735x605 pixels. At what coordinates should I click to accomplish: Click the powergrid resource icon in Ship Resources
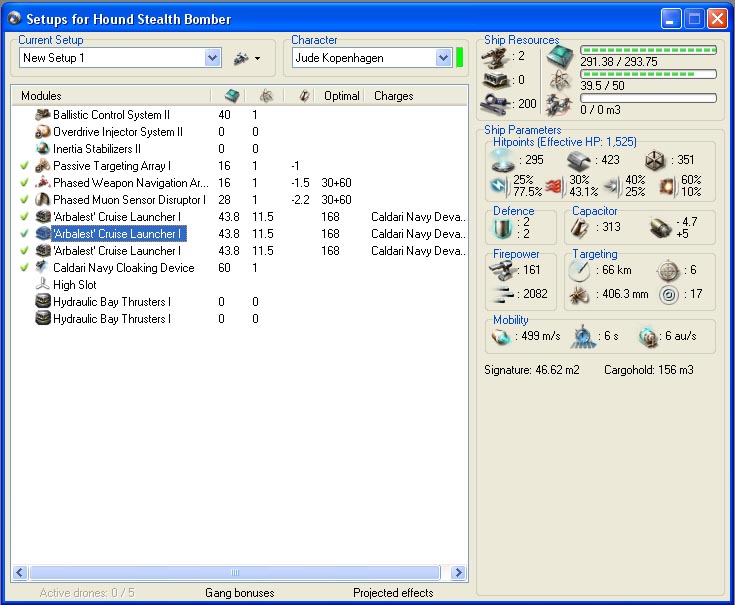tap(560, 80)
